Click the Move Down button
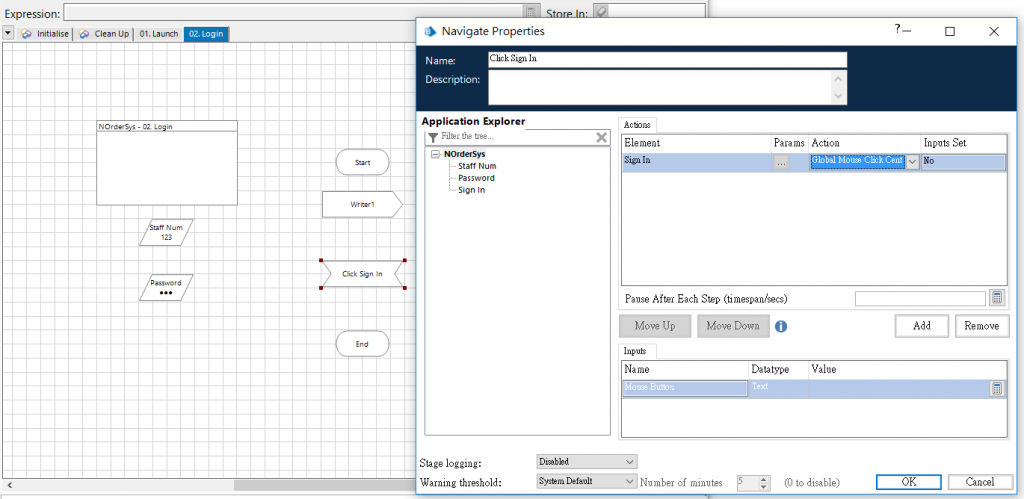Viewport: 1024px width, 499px height. [x=733, y=326]
